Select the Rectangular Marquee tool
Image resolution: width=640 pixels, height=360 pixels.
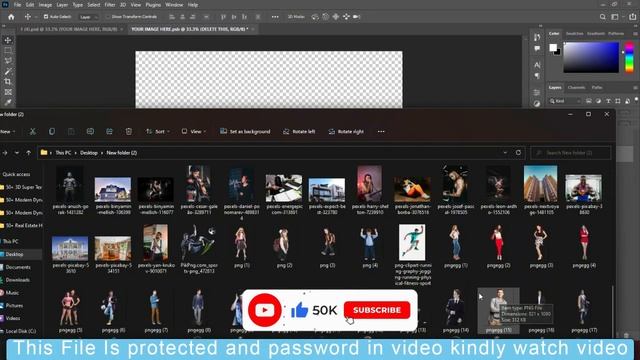tap(8, 51)
